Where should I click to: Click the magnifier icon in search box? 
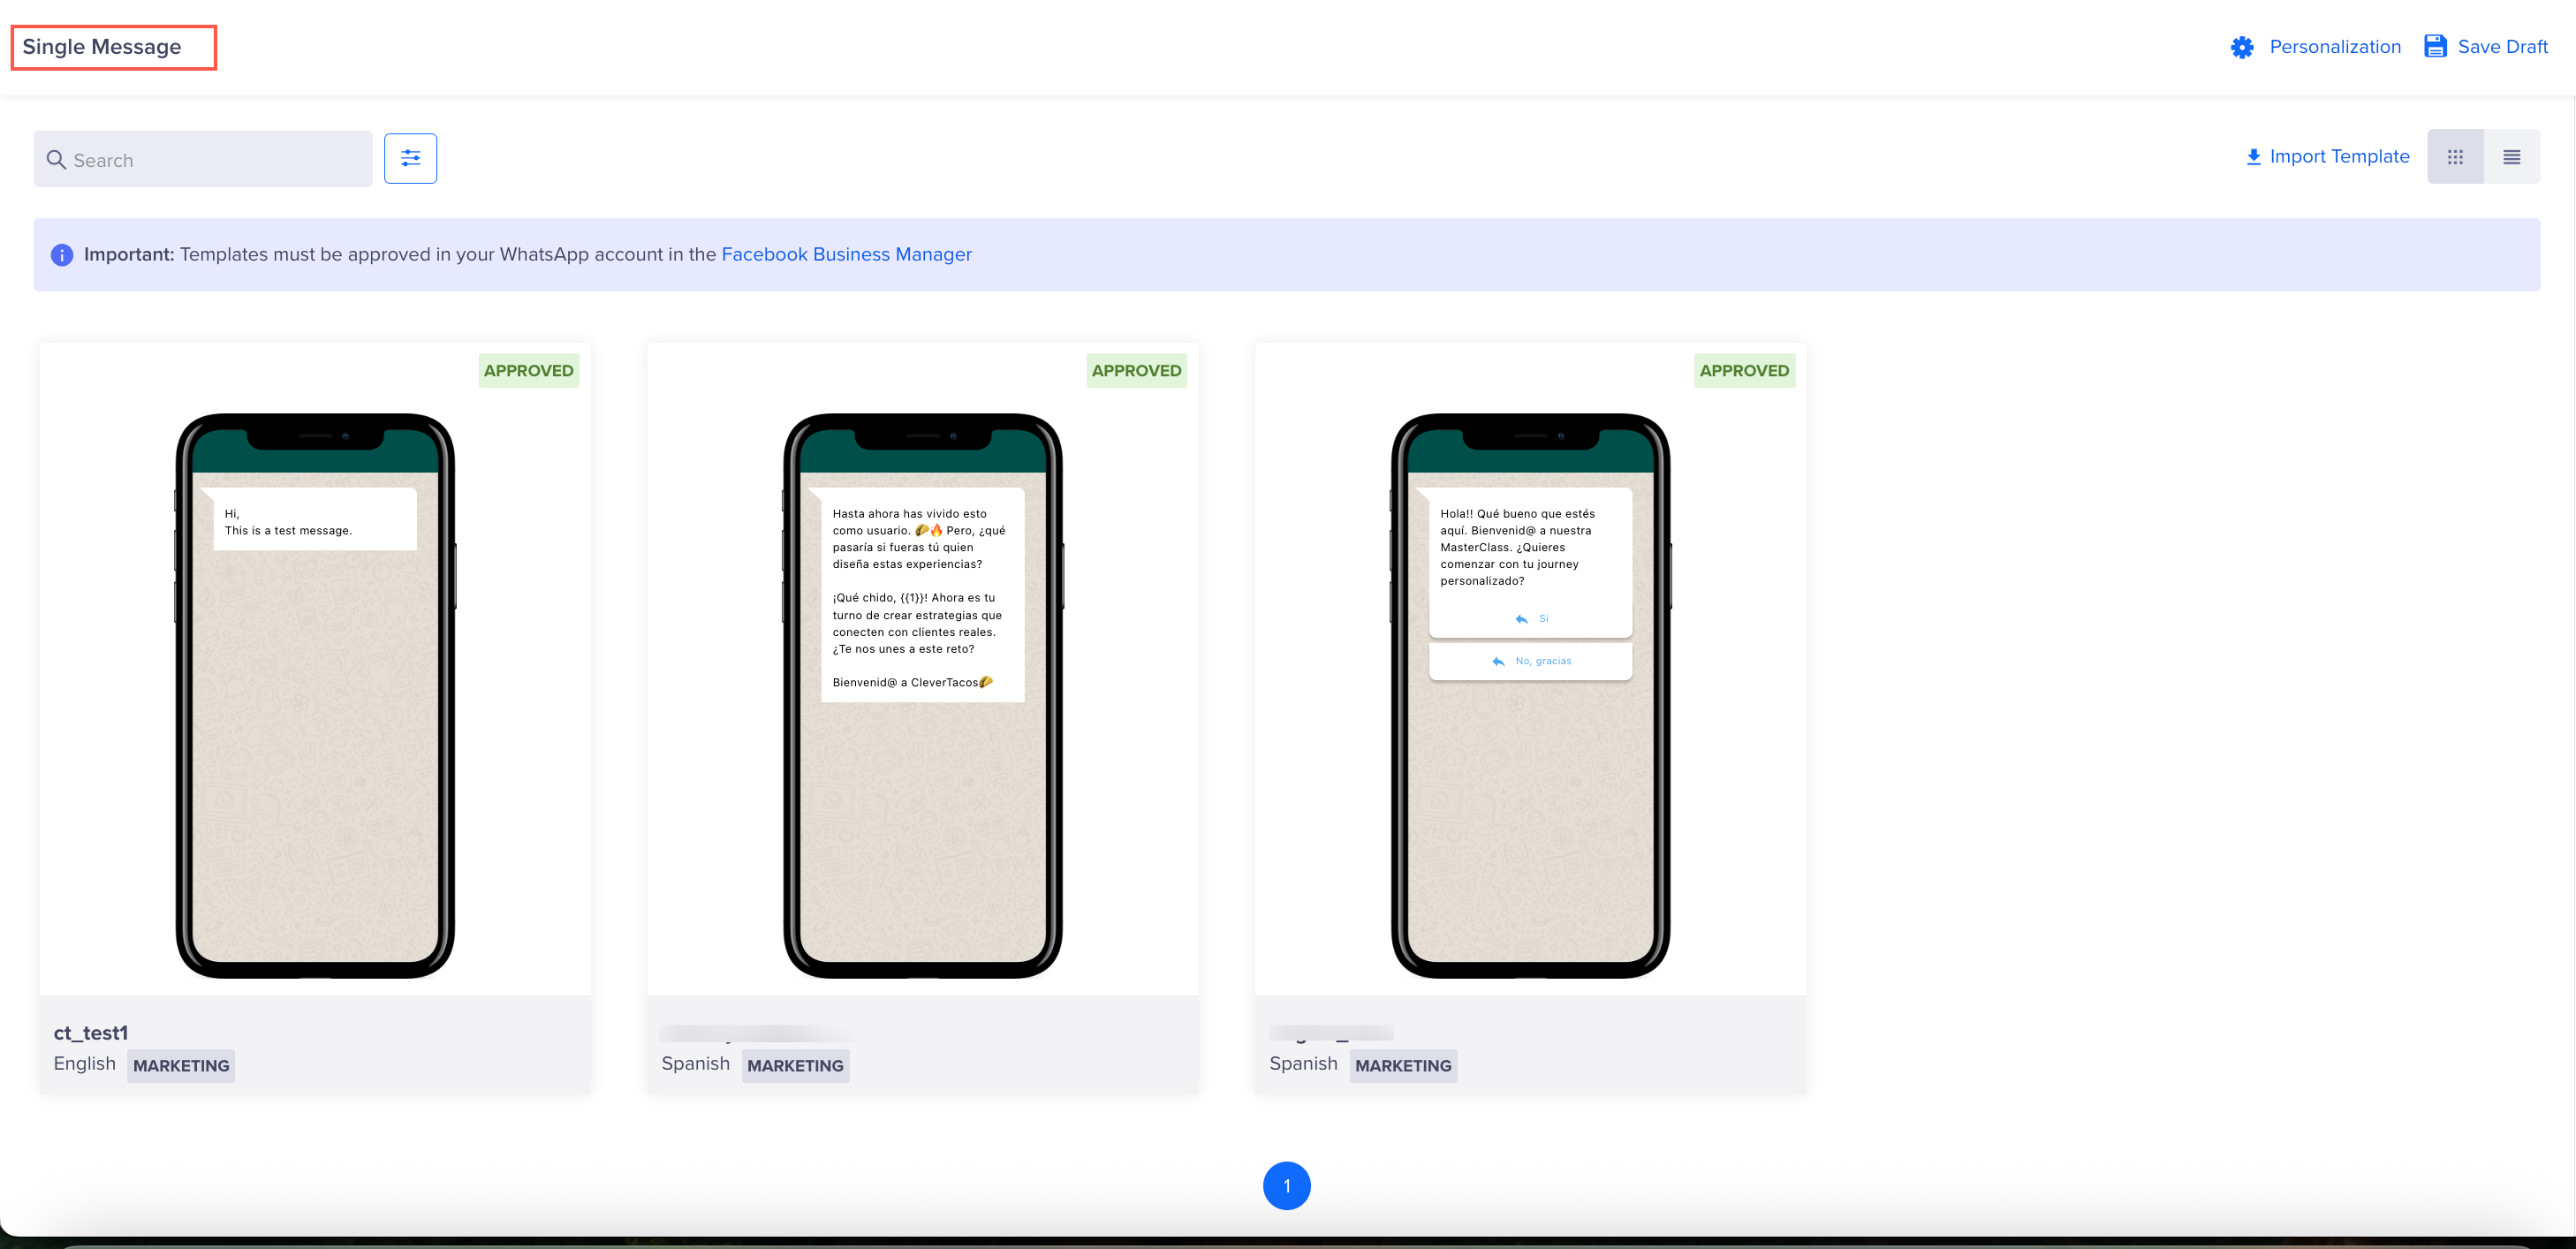pos(56,160)
